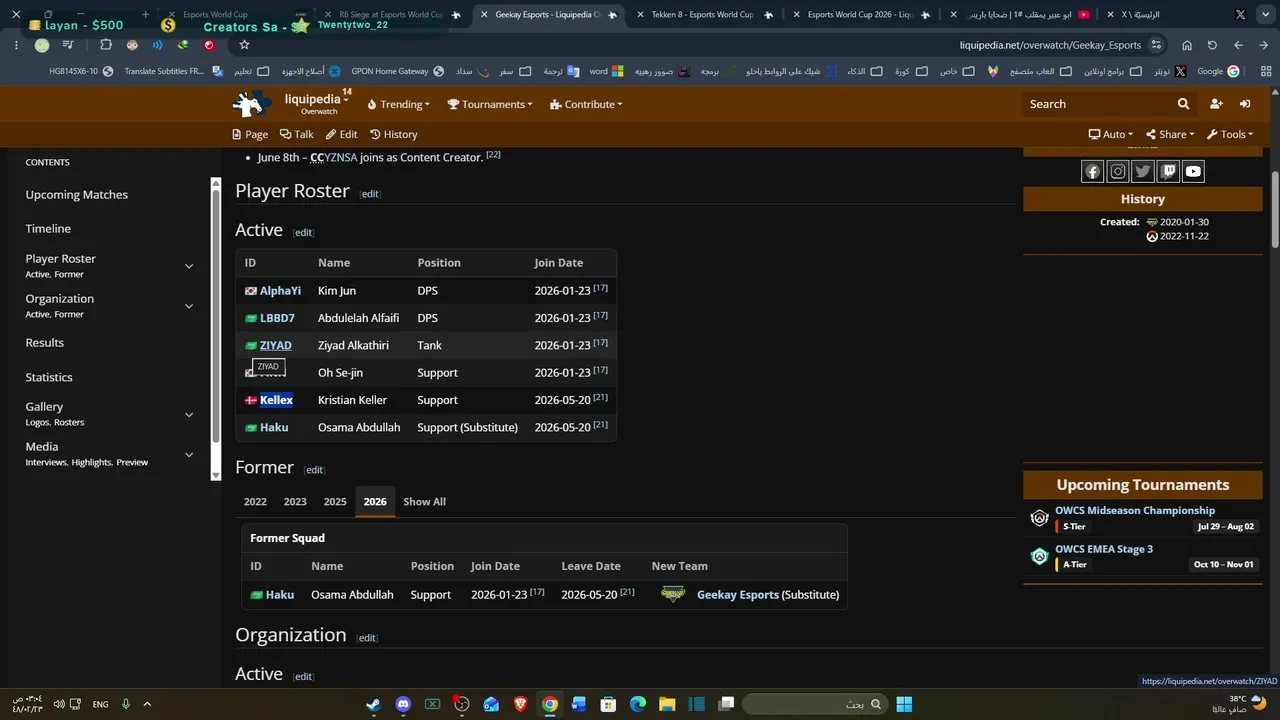Click the page vertical scrollbar
Screen dimensions: 1280x720
point(1275,210)
